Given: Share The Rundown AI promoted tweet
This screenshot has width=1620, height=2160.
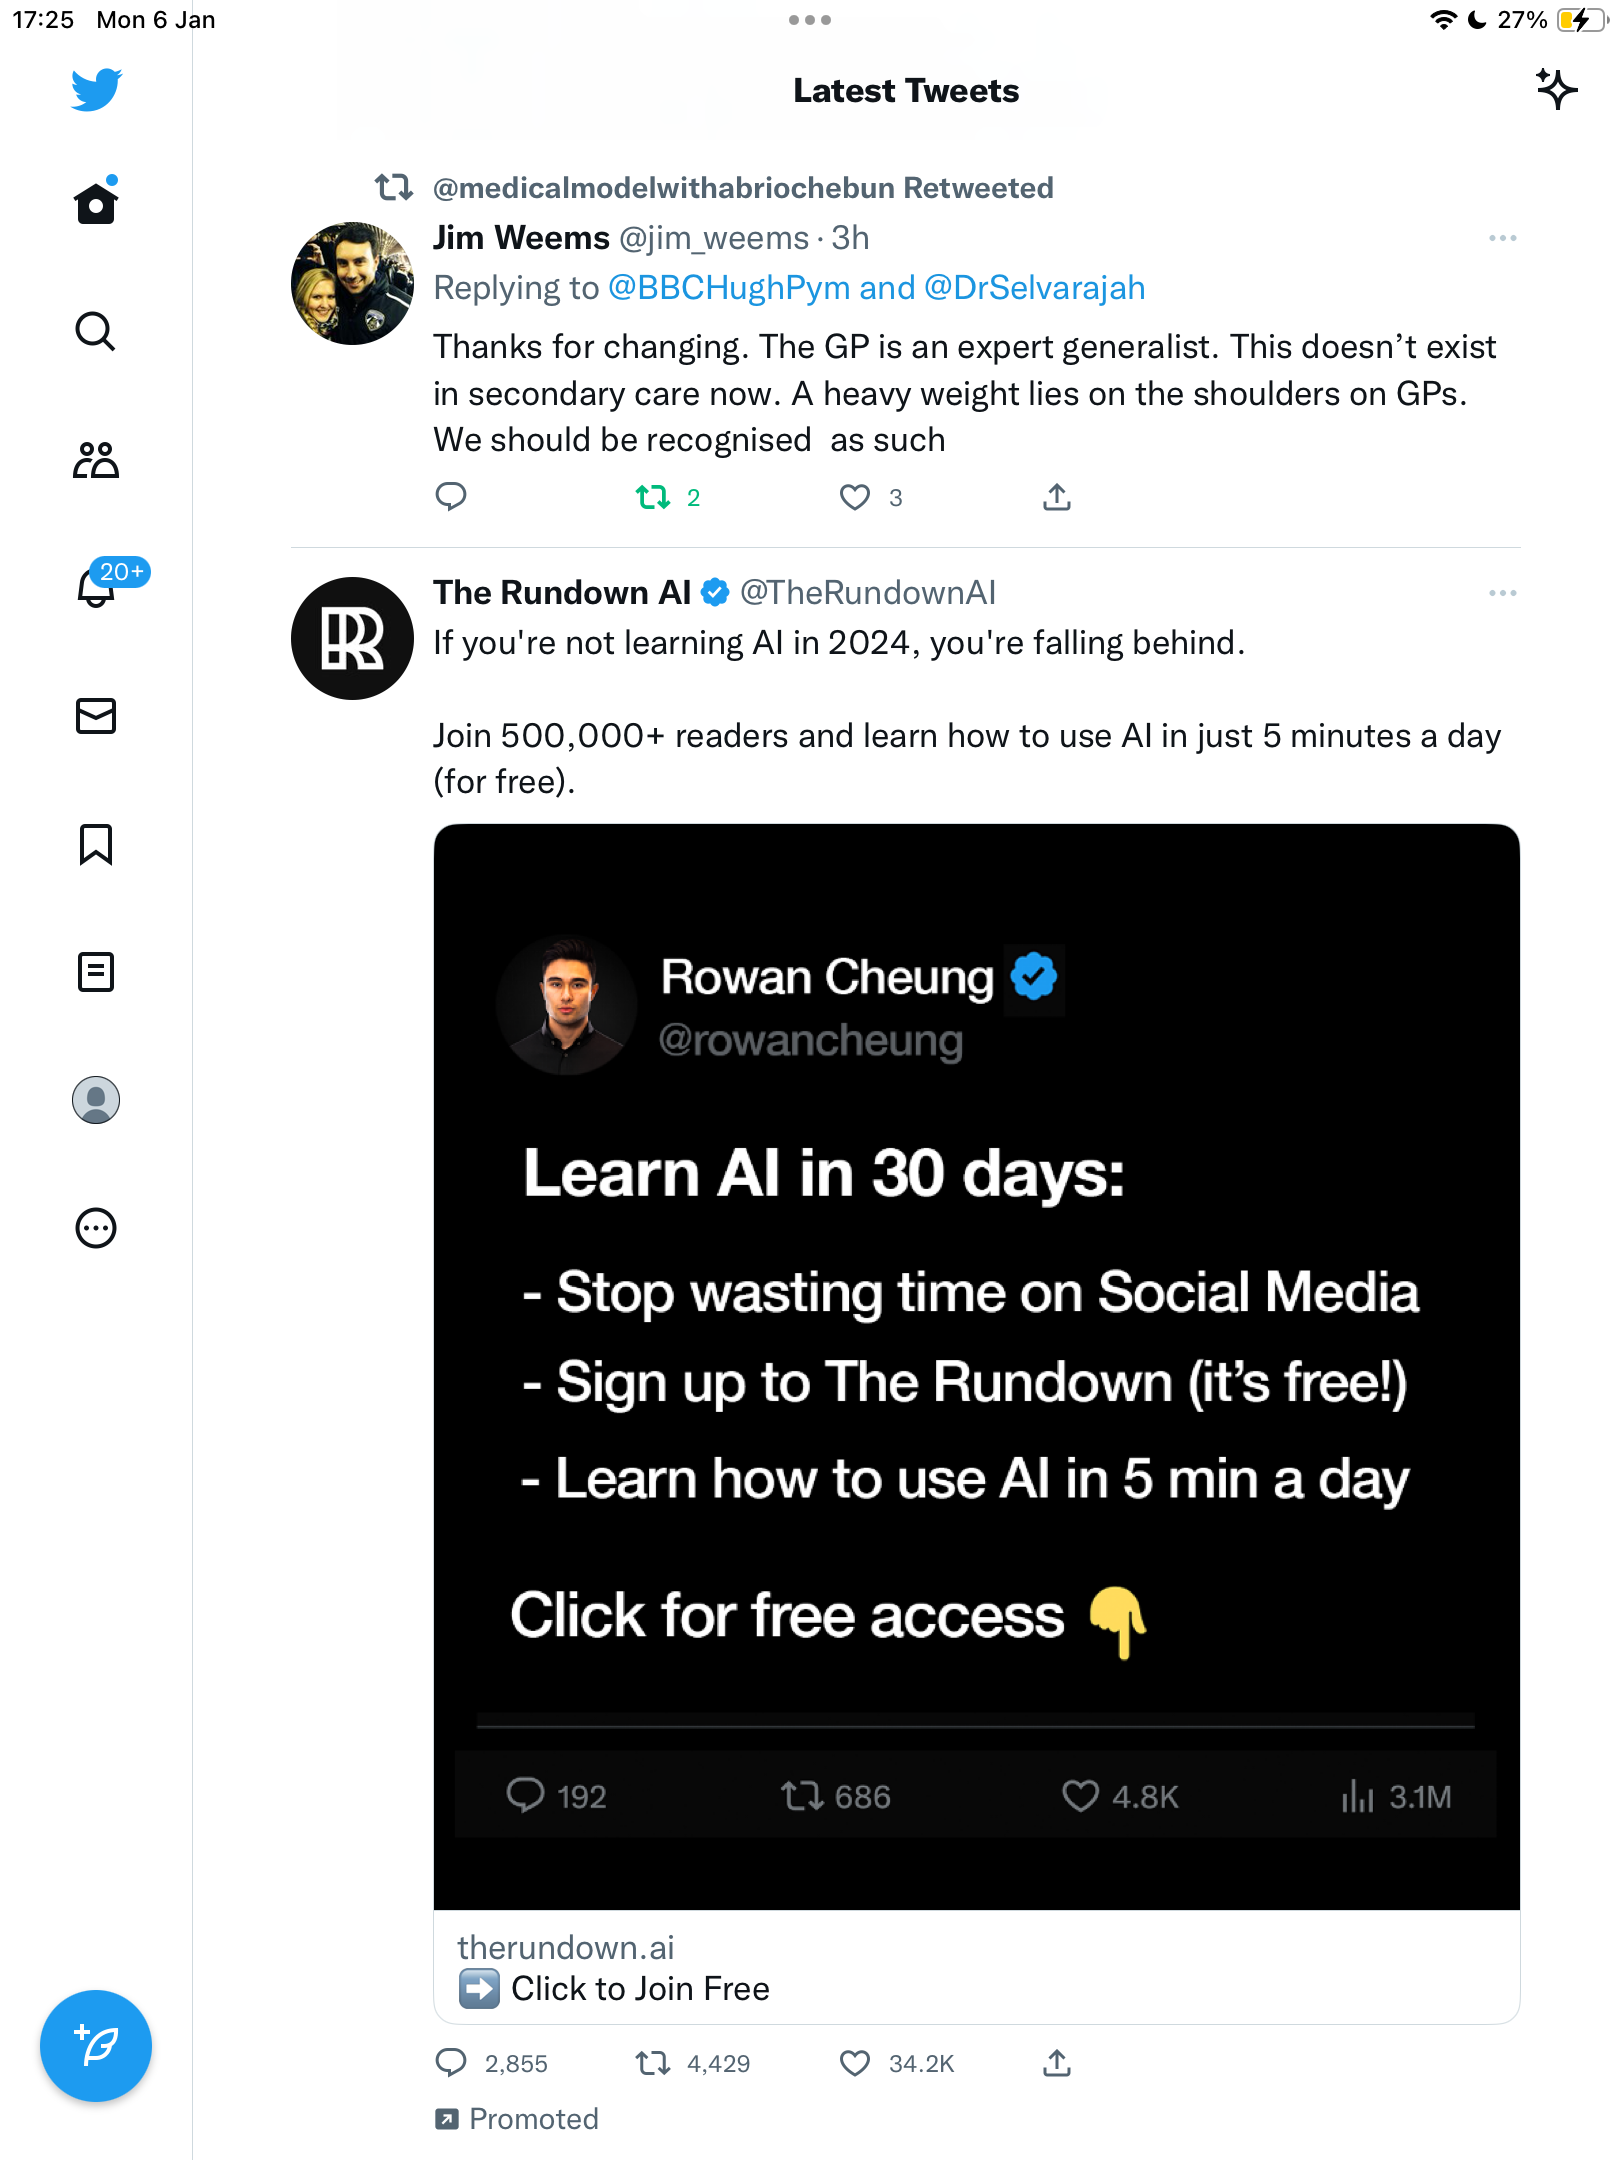Looking at the screenshot, I should (x=1057, y=2063).
